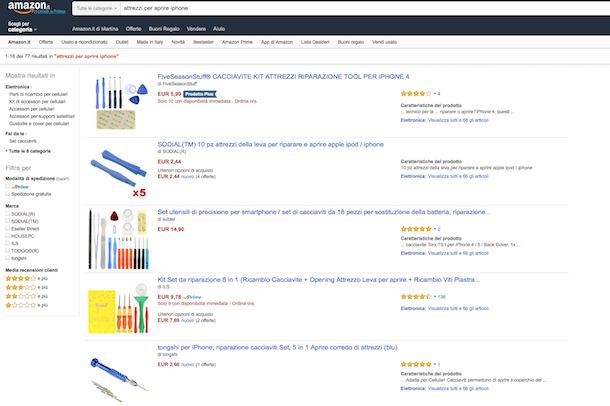
Task: Open the tongshi per iPhone product title
Action: click(277, 347)
